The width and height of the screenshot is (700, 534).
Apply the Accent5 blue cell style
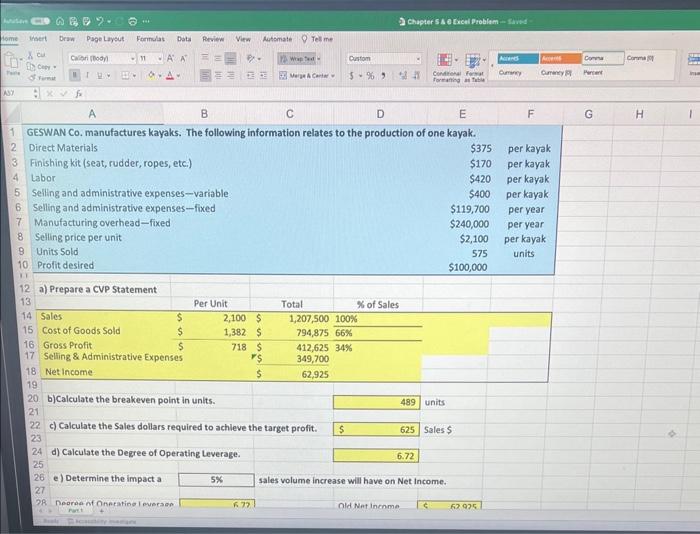coord(518,58)
